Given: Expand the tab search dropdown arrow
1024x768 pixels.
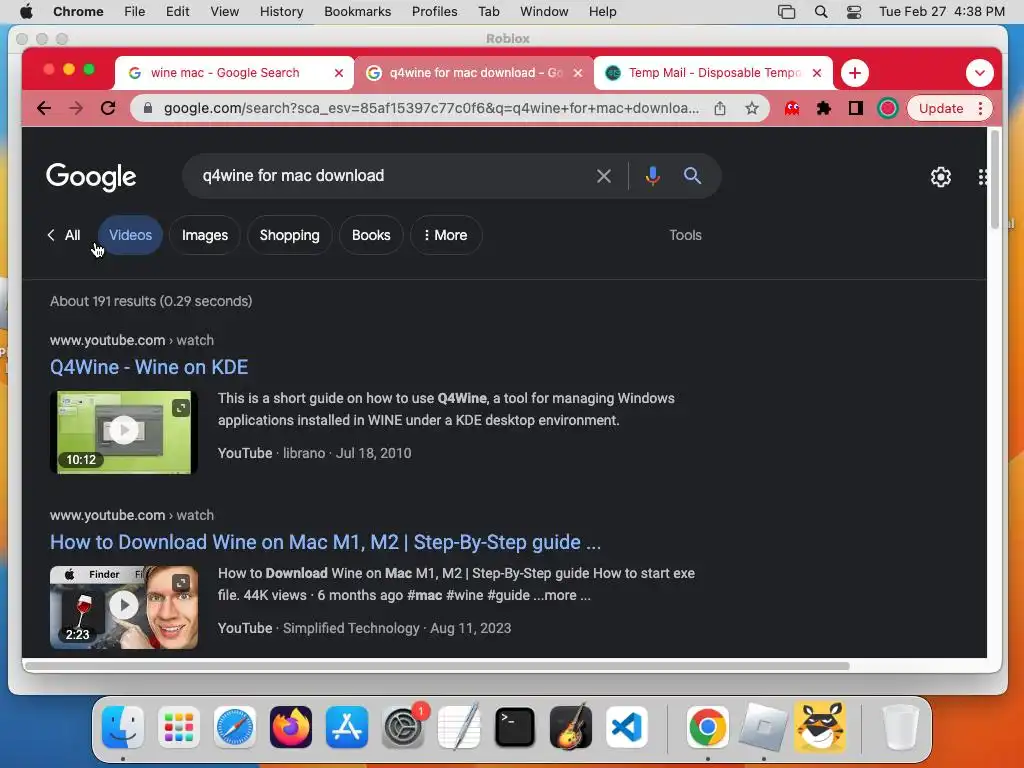Looking at the screenshot, I should point(980,73).
